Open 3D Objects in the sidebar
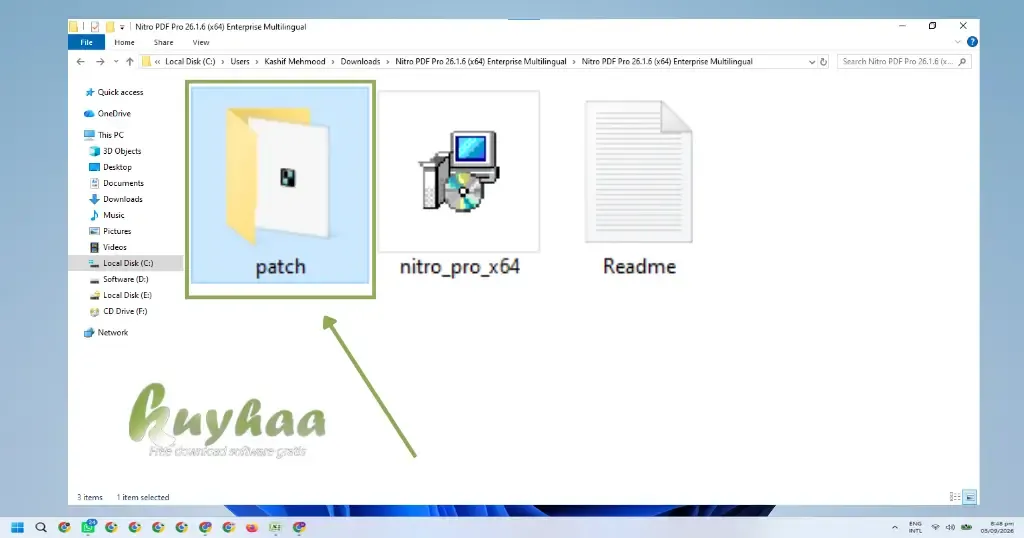This screenshot has width=1024, height=538. coord(116,151)
